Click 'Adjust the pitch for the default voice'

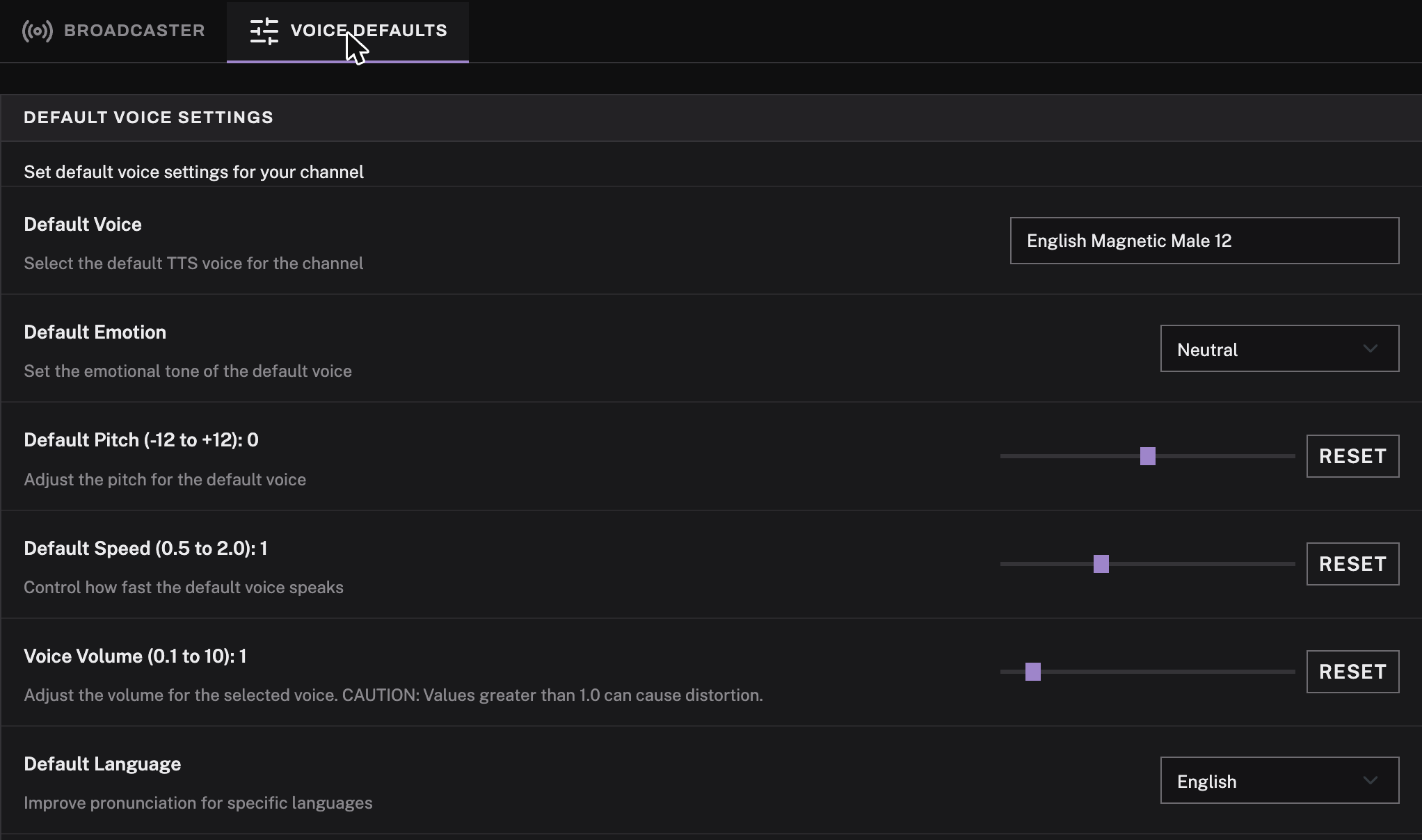point(165,479)
